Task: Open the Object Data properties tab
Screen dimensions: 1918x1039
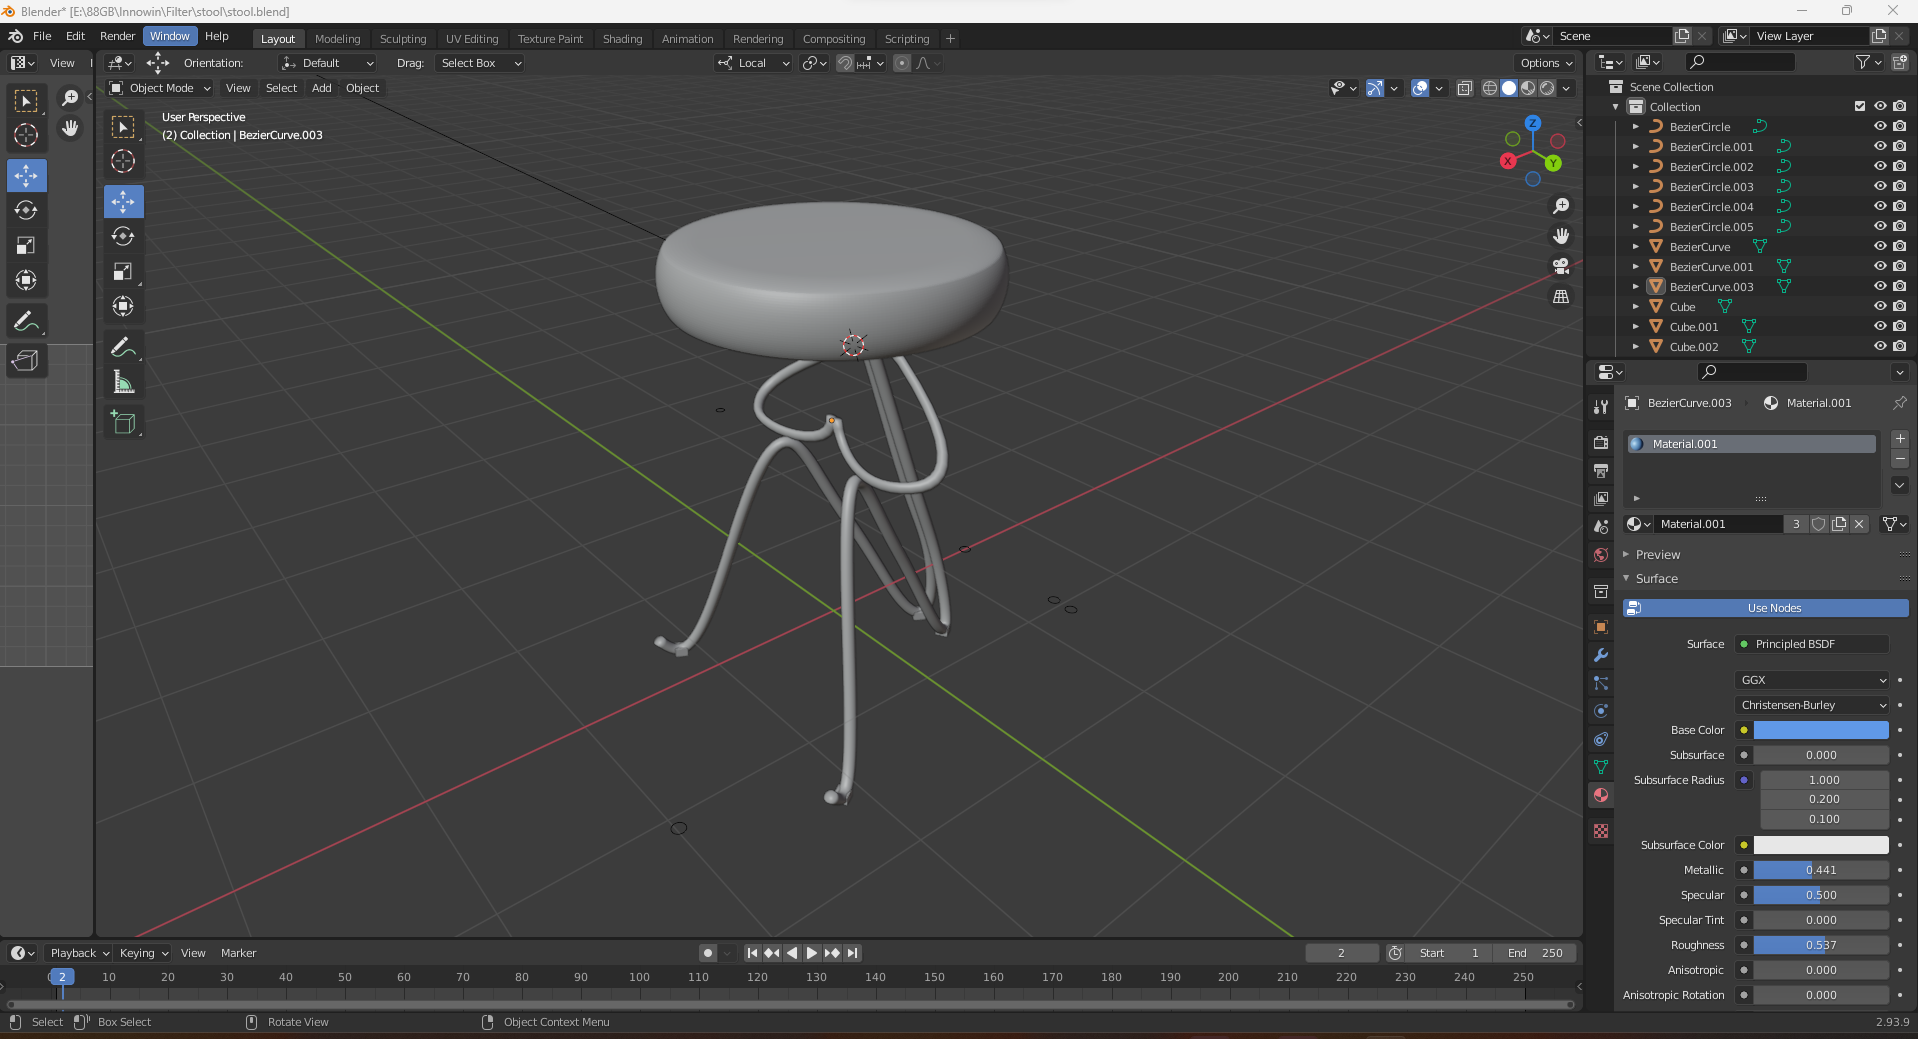Action: pyautogui.click(x=1601, y=767)
